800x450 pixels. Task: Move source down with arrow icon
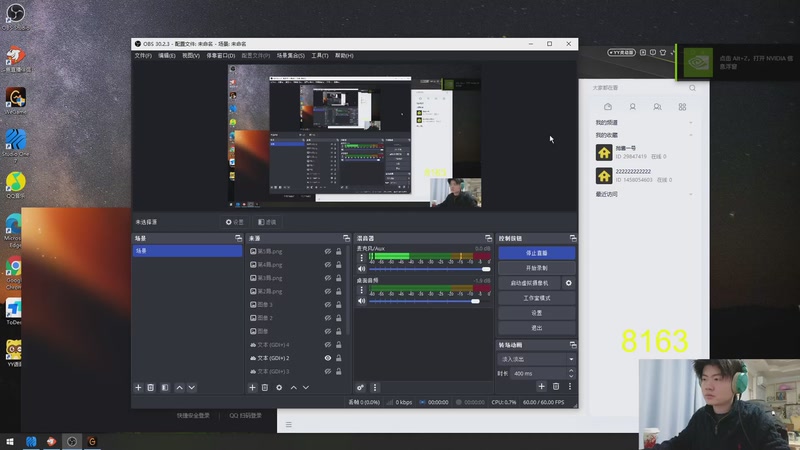click(306, 388)
